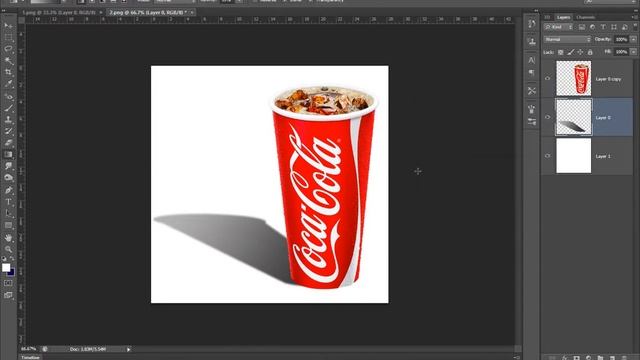Viewport: 640px width, 360px height.
Task: Open the Character panel icon in dock
Action: pyautogui.click(x=531, y=60)
